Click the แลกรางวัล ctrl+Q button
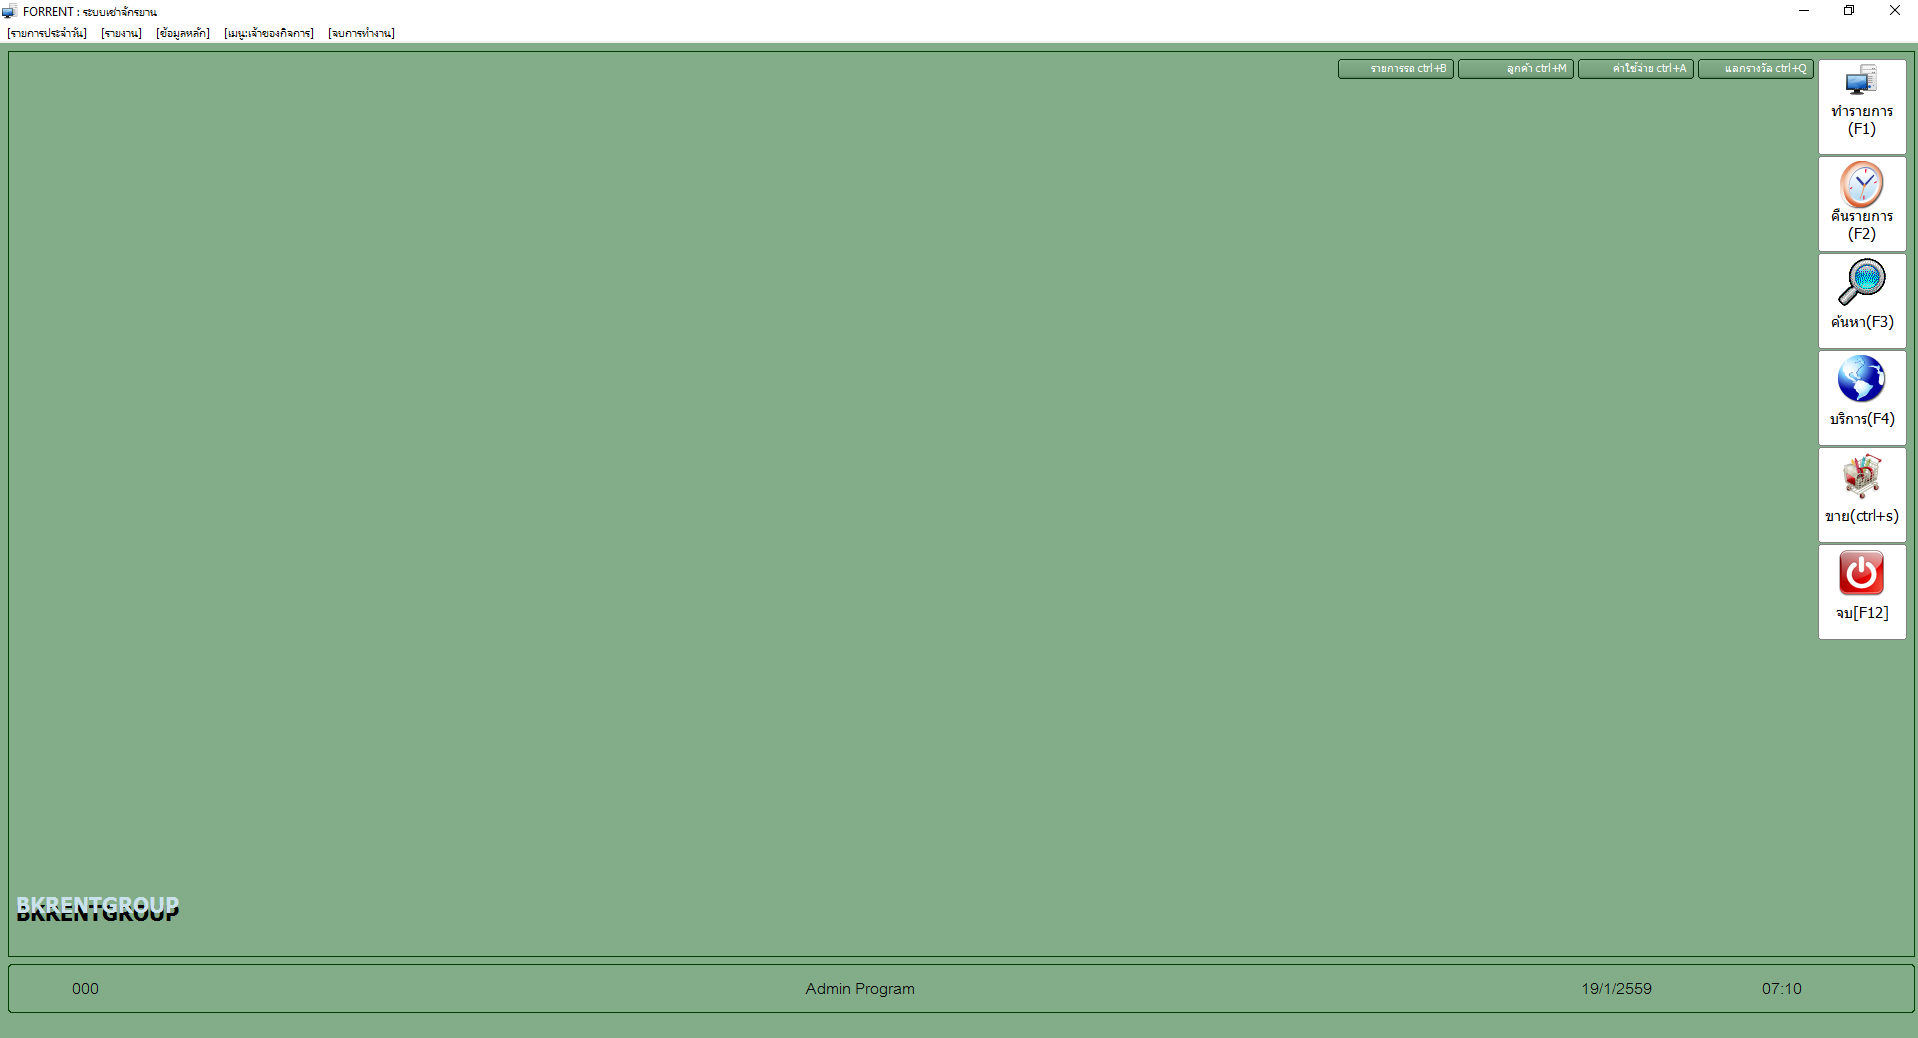The image size is (1918, 1038). (x=1756, y=69)
